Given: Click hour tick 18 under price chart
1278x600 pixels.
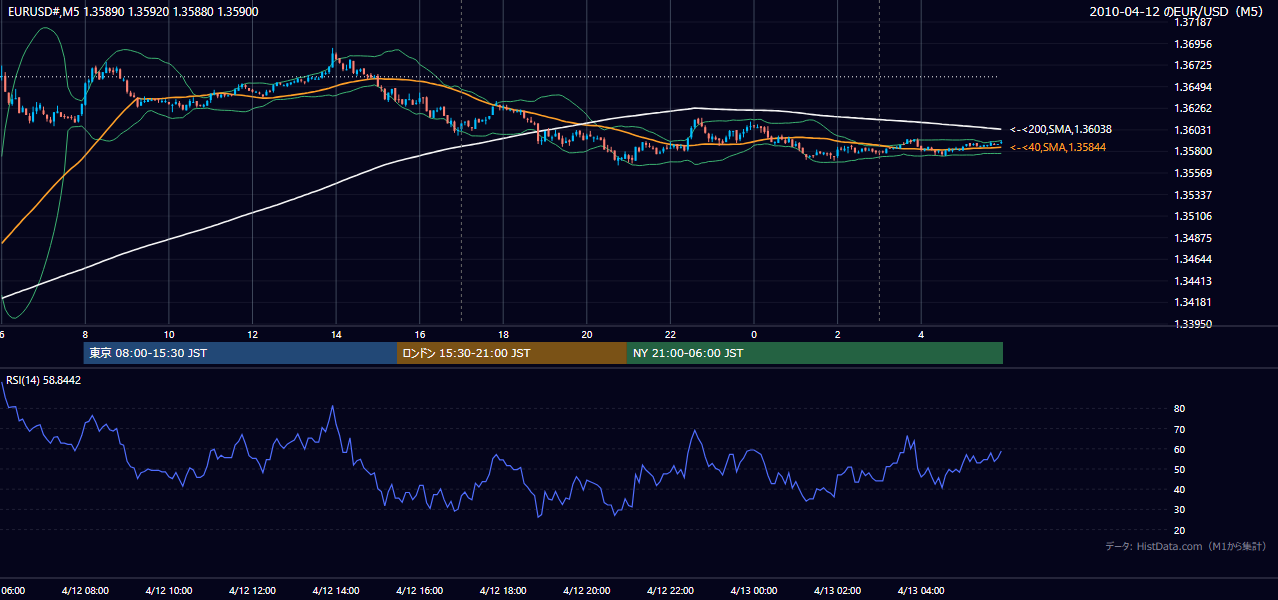Looking at the screenshot, I should [x=503, y=335].
